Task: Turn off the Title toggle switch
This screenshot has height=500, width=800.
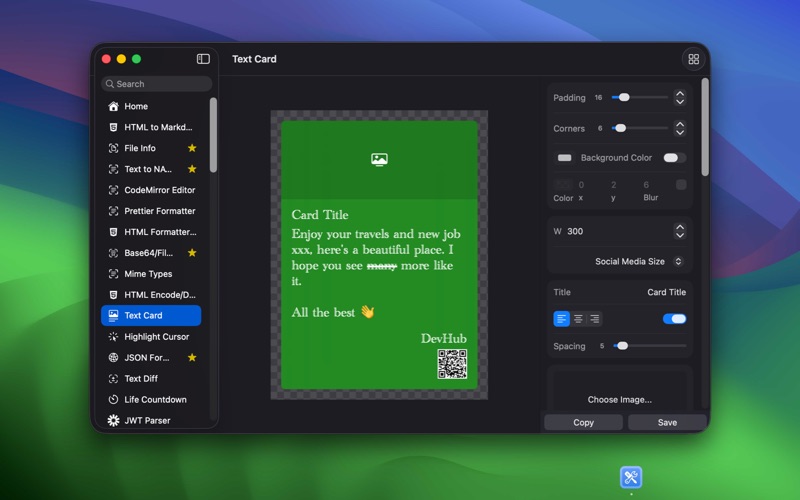Action: pos(675,319)
